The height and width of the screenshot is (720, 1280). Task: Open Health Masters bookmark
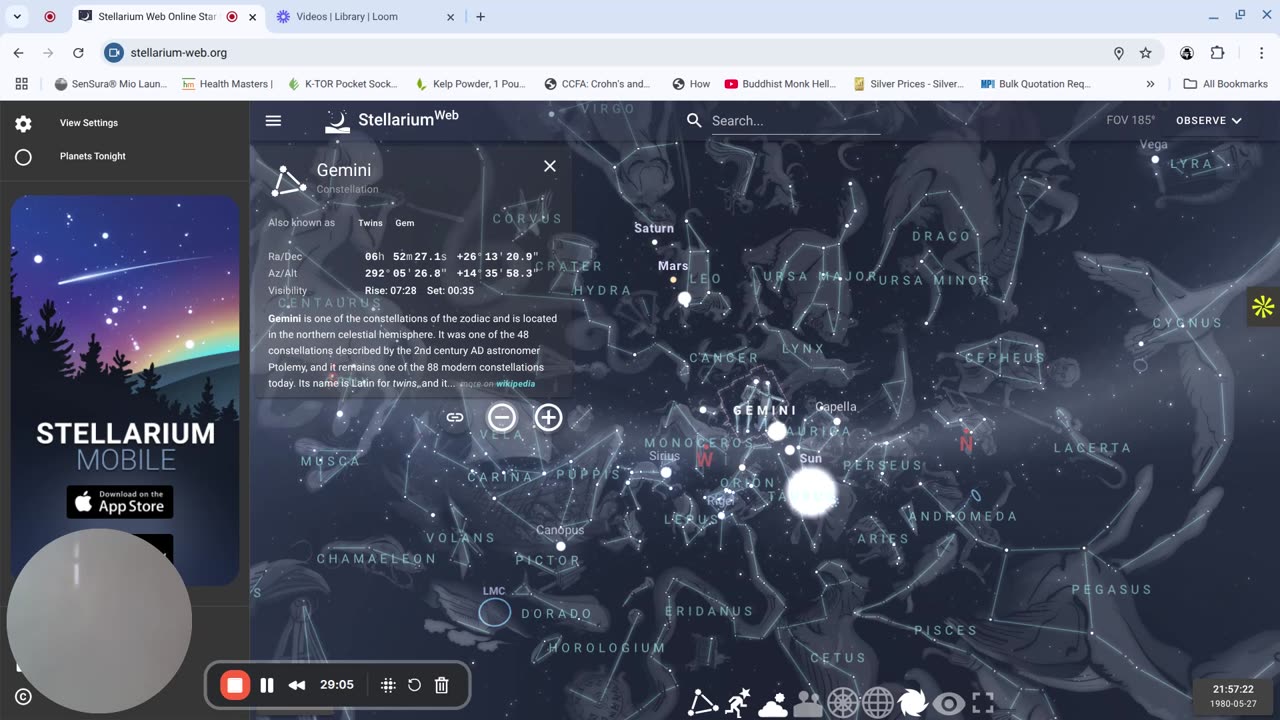point(225,84)
